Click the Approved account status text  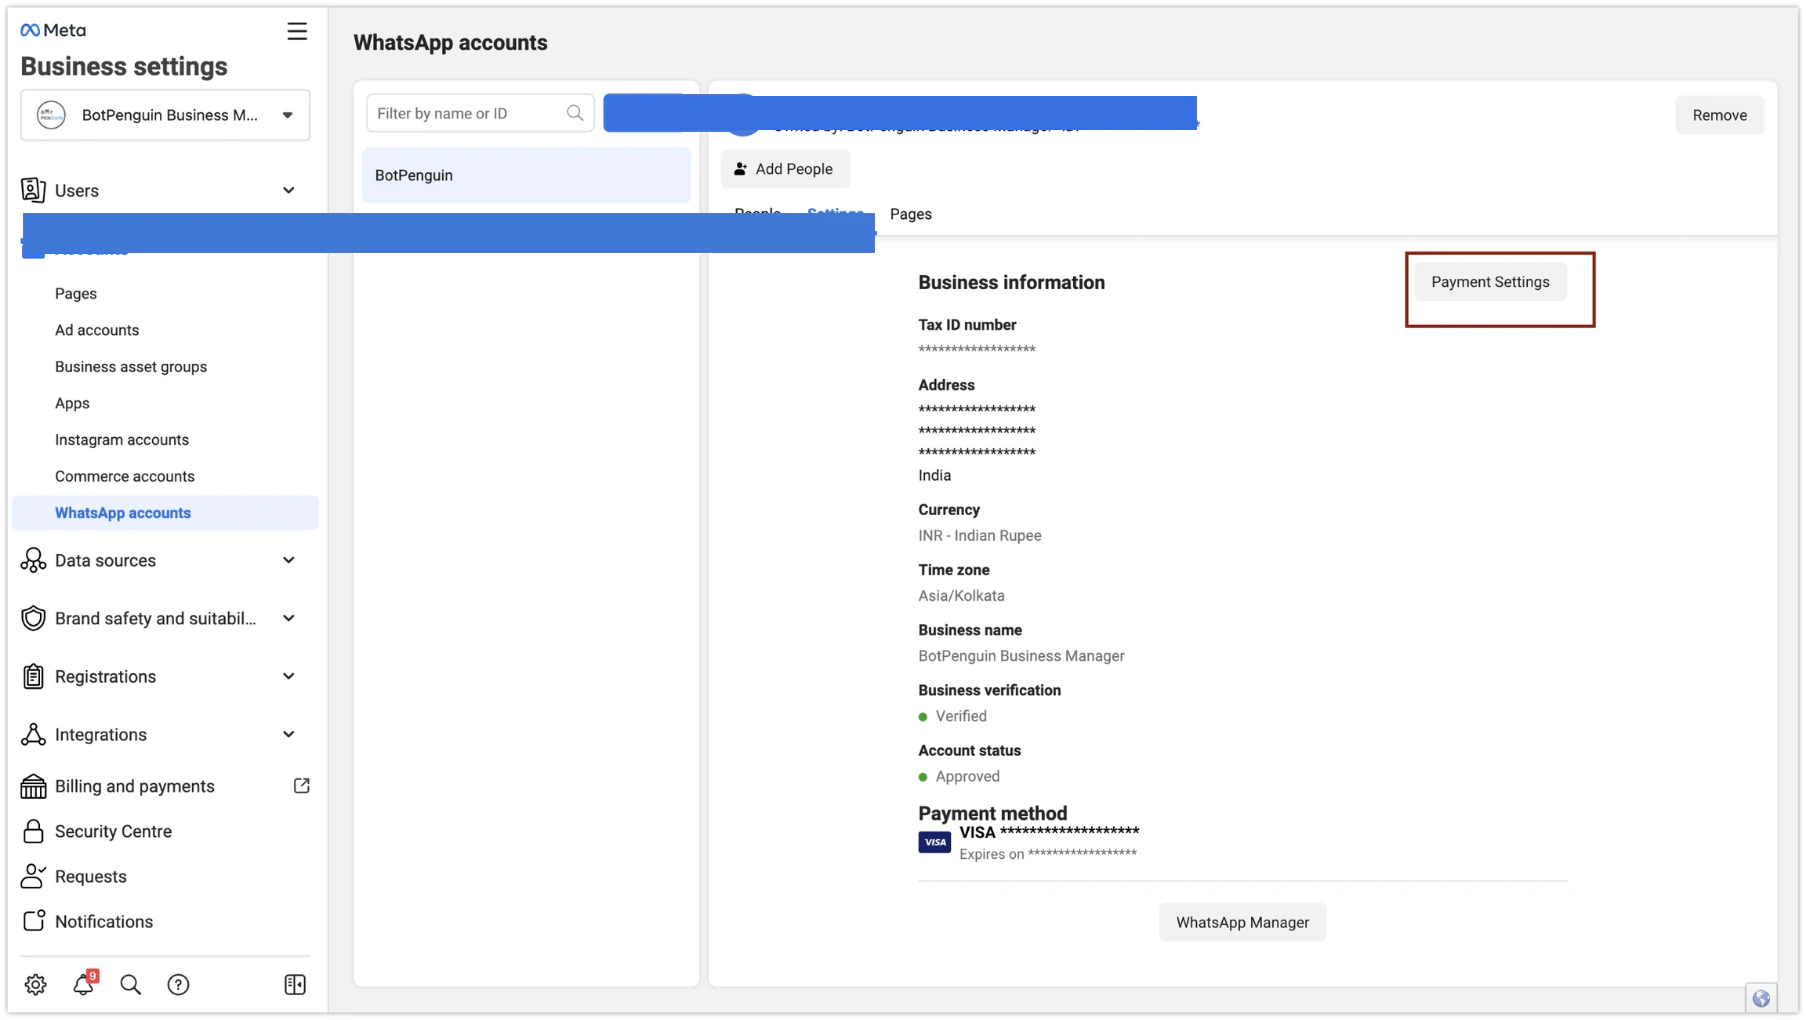[967, 776]
